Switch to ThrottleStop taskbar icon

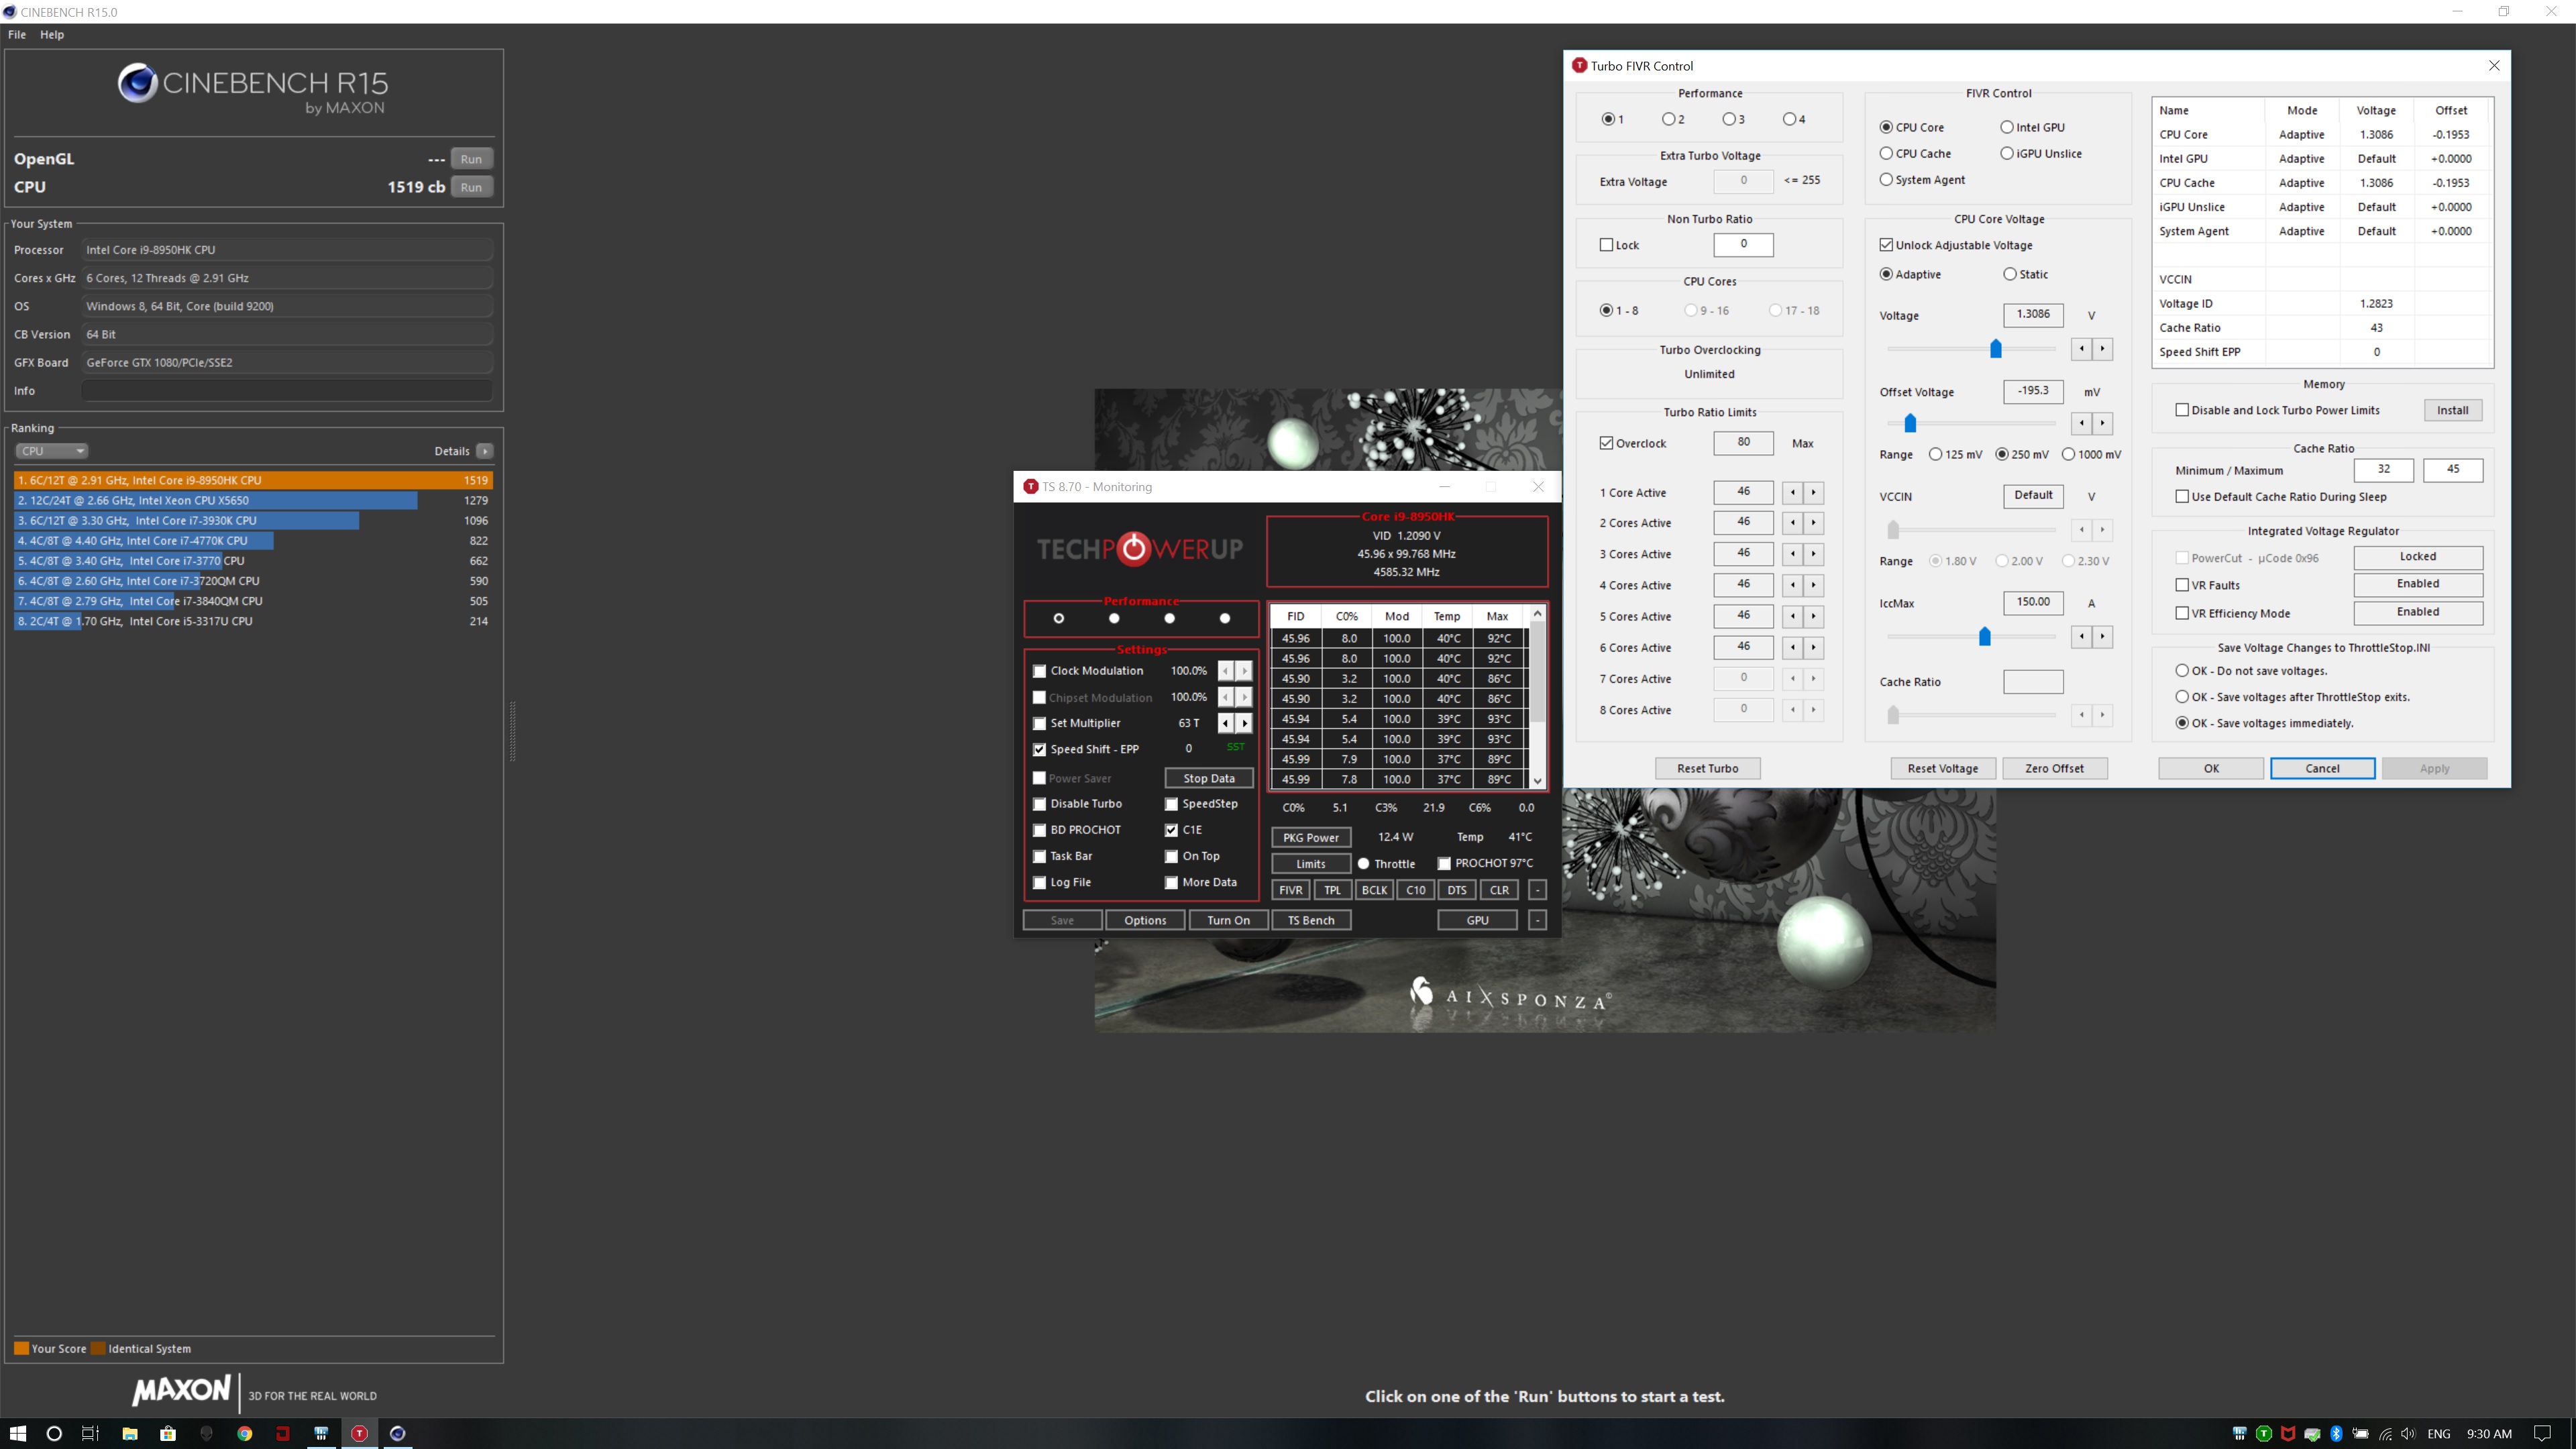pos(359,1433)
